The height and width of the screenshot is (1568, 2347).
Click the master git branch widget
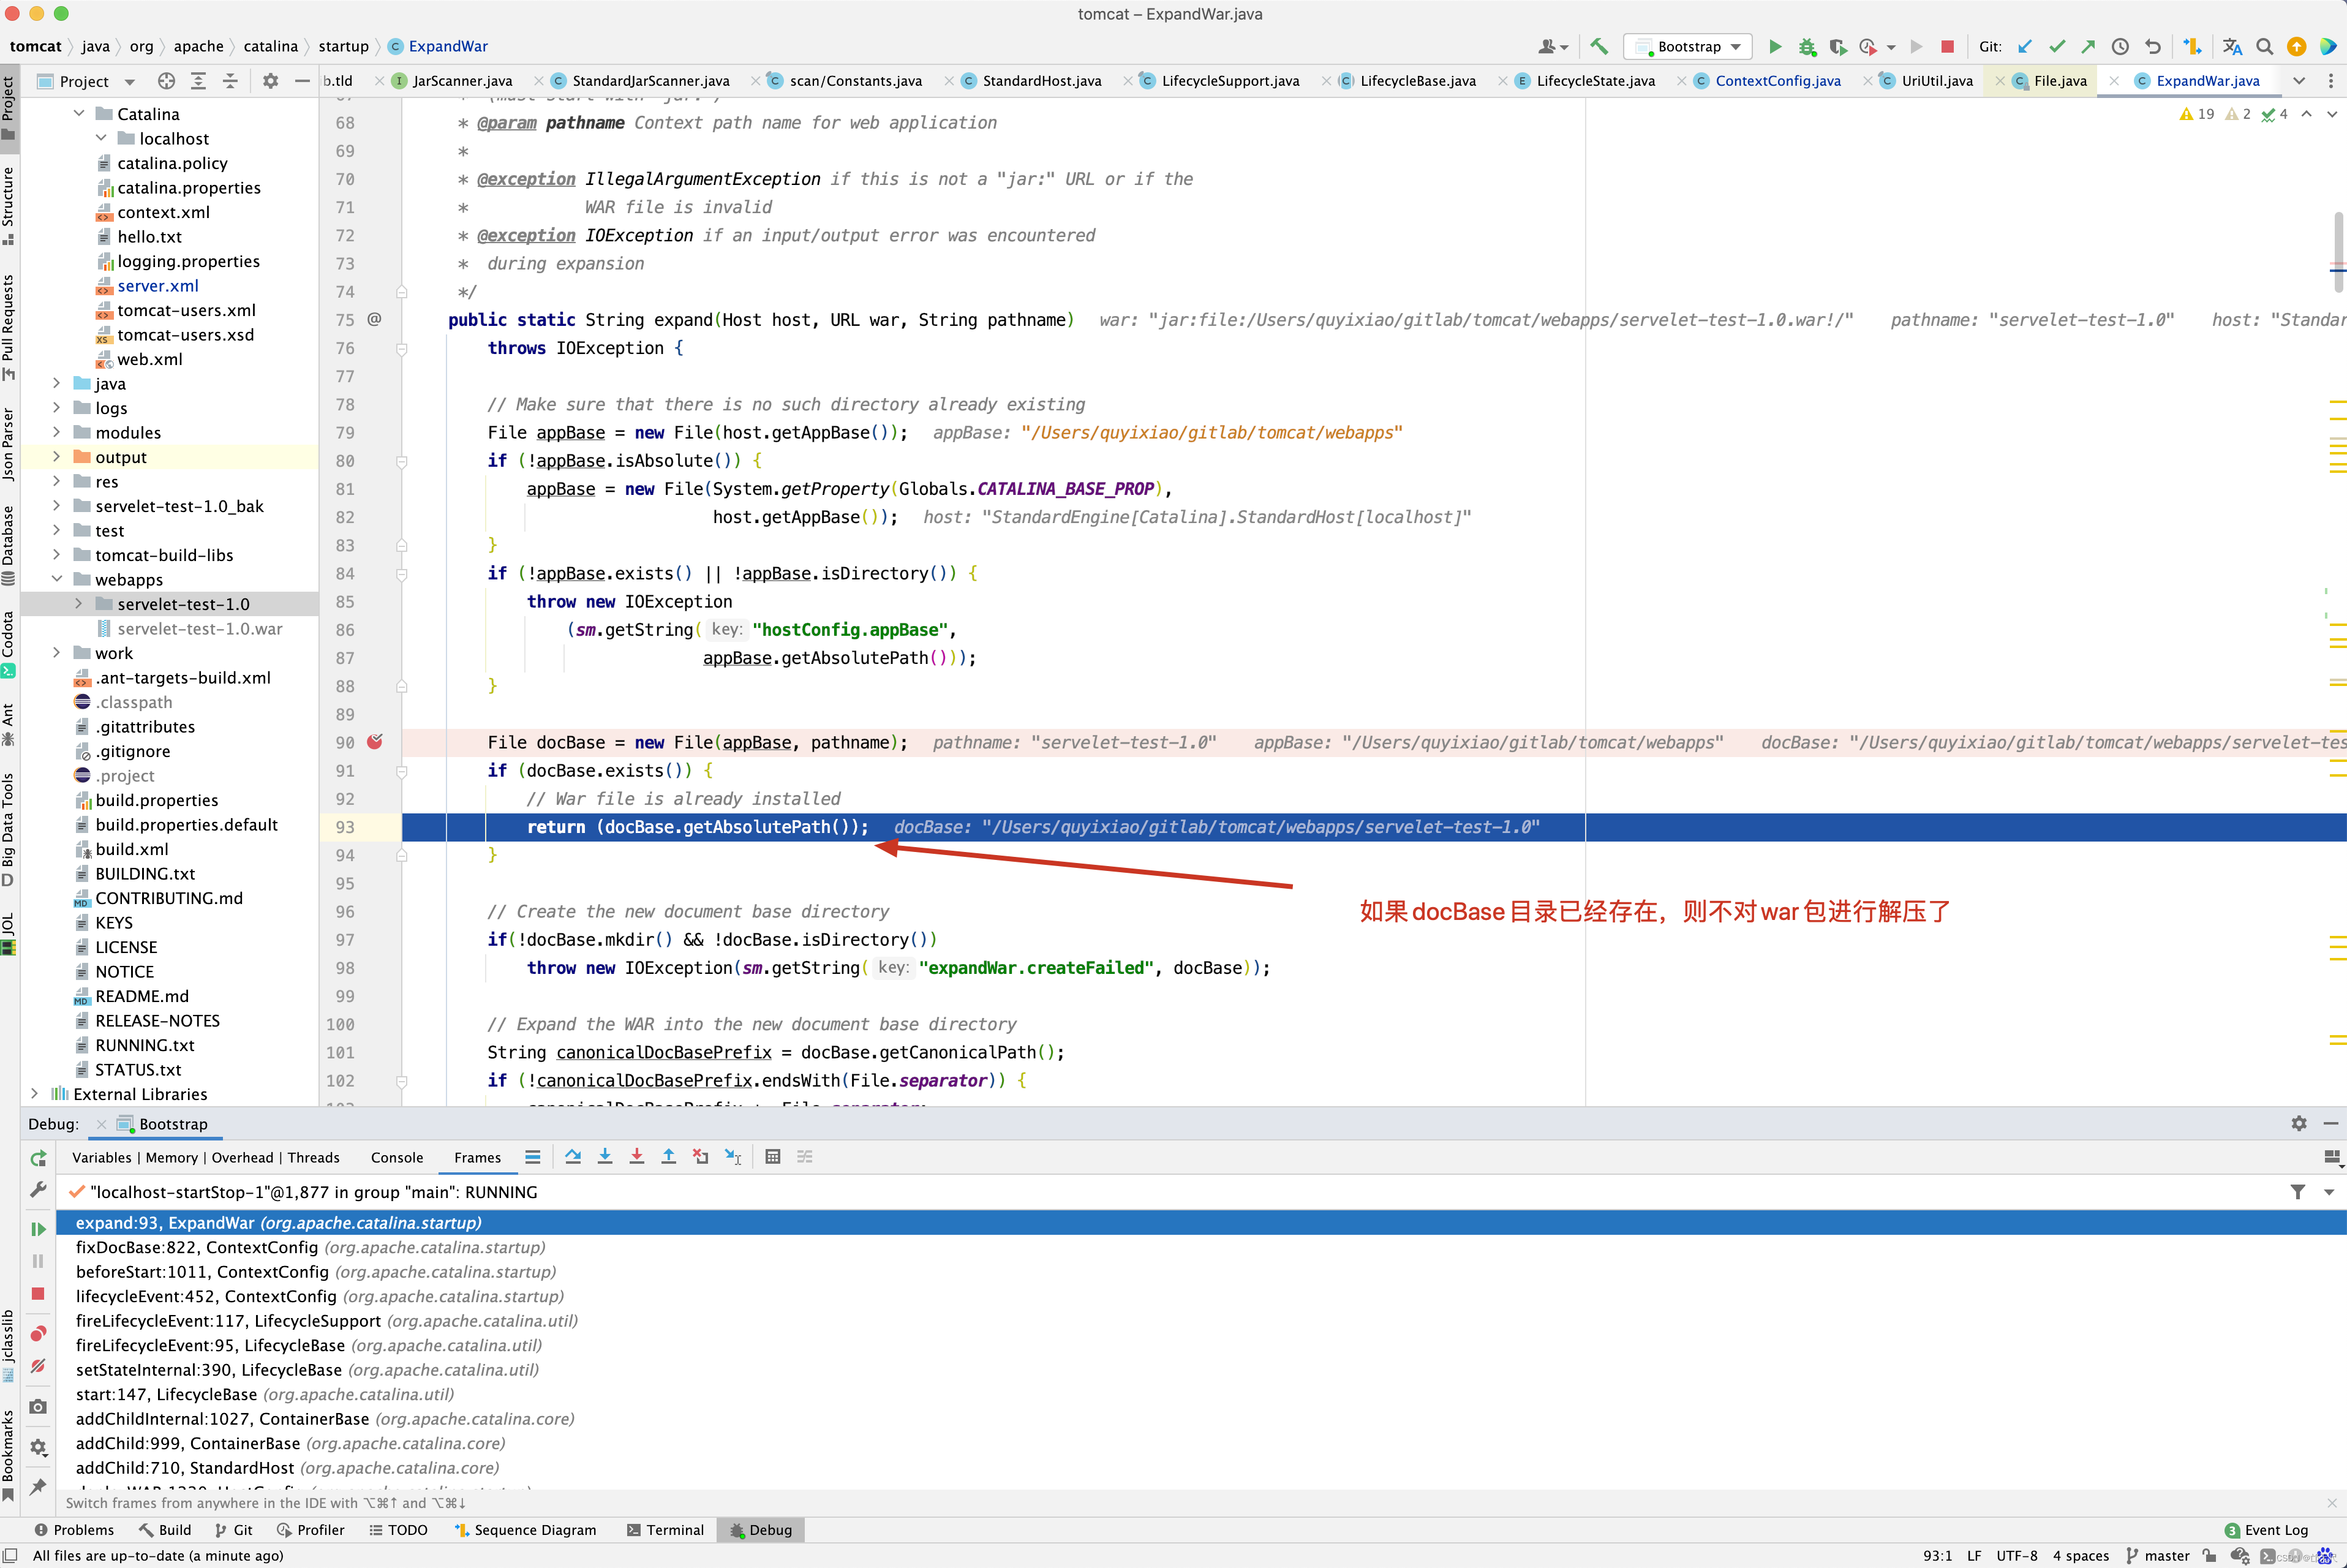[x=2157, y=1556]
